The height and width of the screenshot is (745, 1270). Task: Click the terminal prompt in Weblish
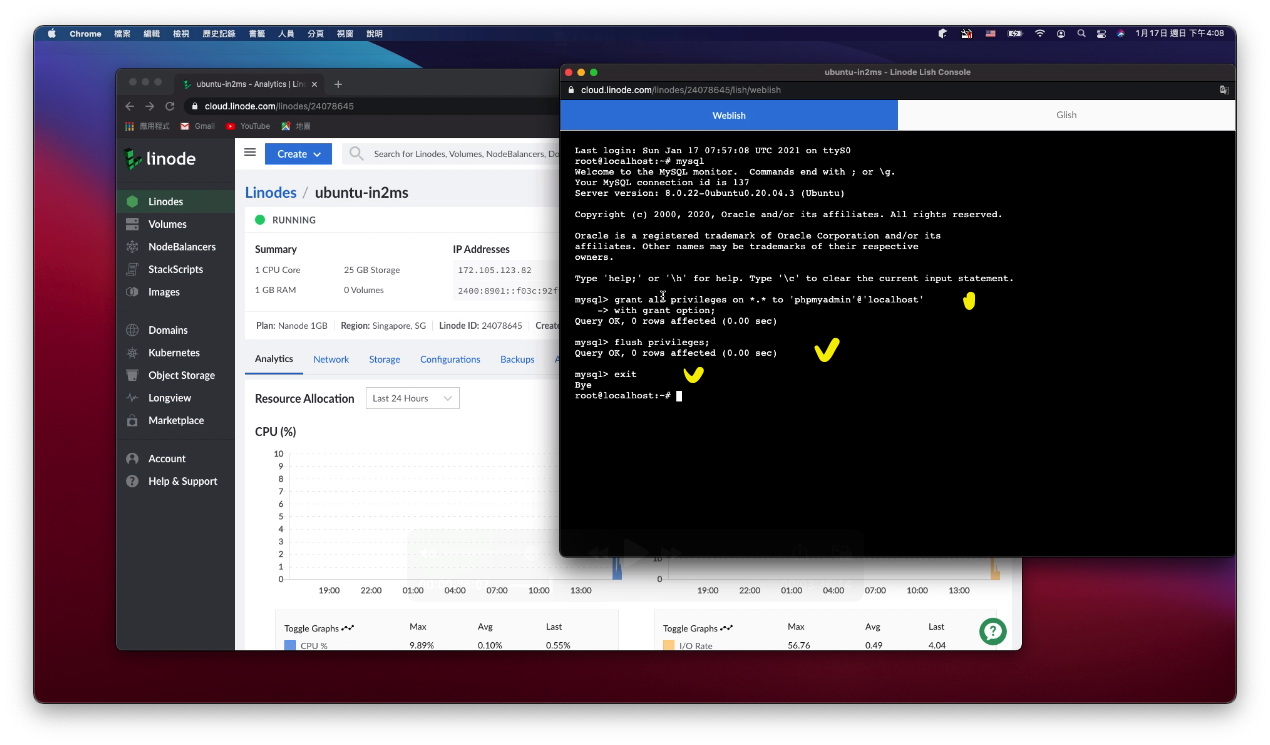[x=627, y=396]
